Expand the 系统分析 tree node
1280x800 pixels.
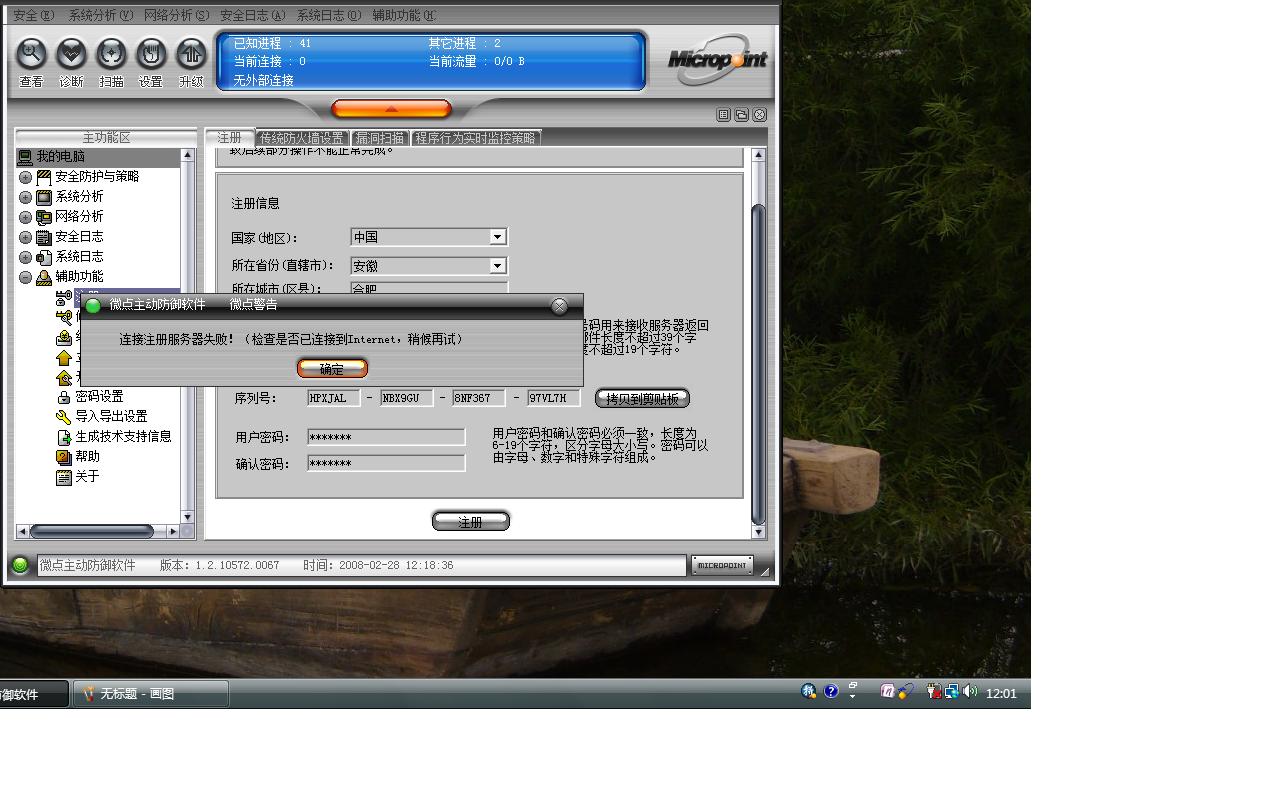click(x=26, y=197)
